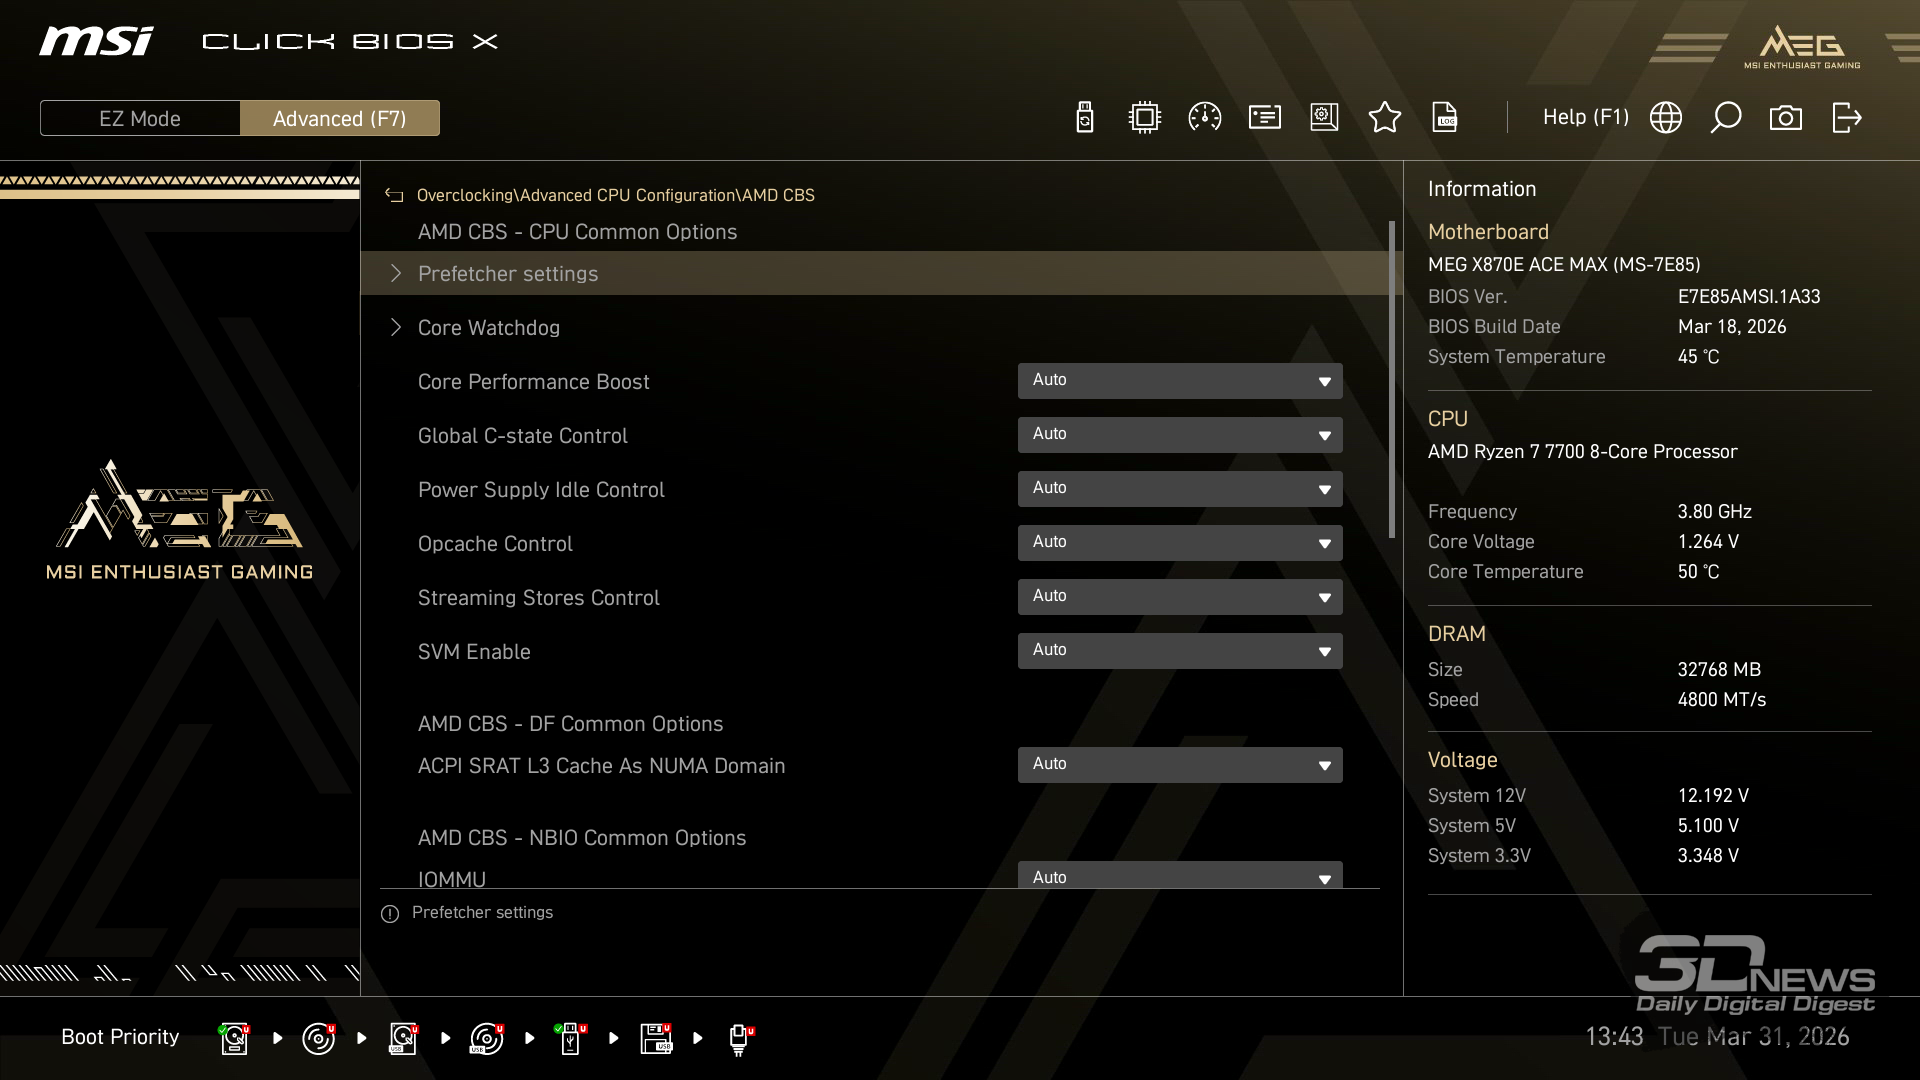Click back arrow beside breadcrumb path
Viewport: 1920px width, 1080px height.
[394, 196]
